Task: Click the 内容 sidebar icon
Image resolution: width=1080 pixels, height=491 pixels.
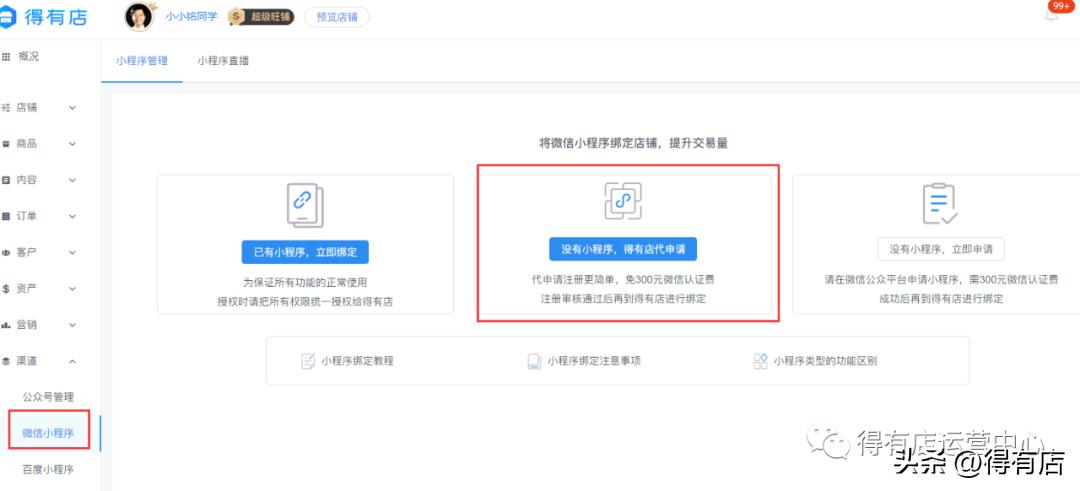Action: (6, 180)
